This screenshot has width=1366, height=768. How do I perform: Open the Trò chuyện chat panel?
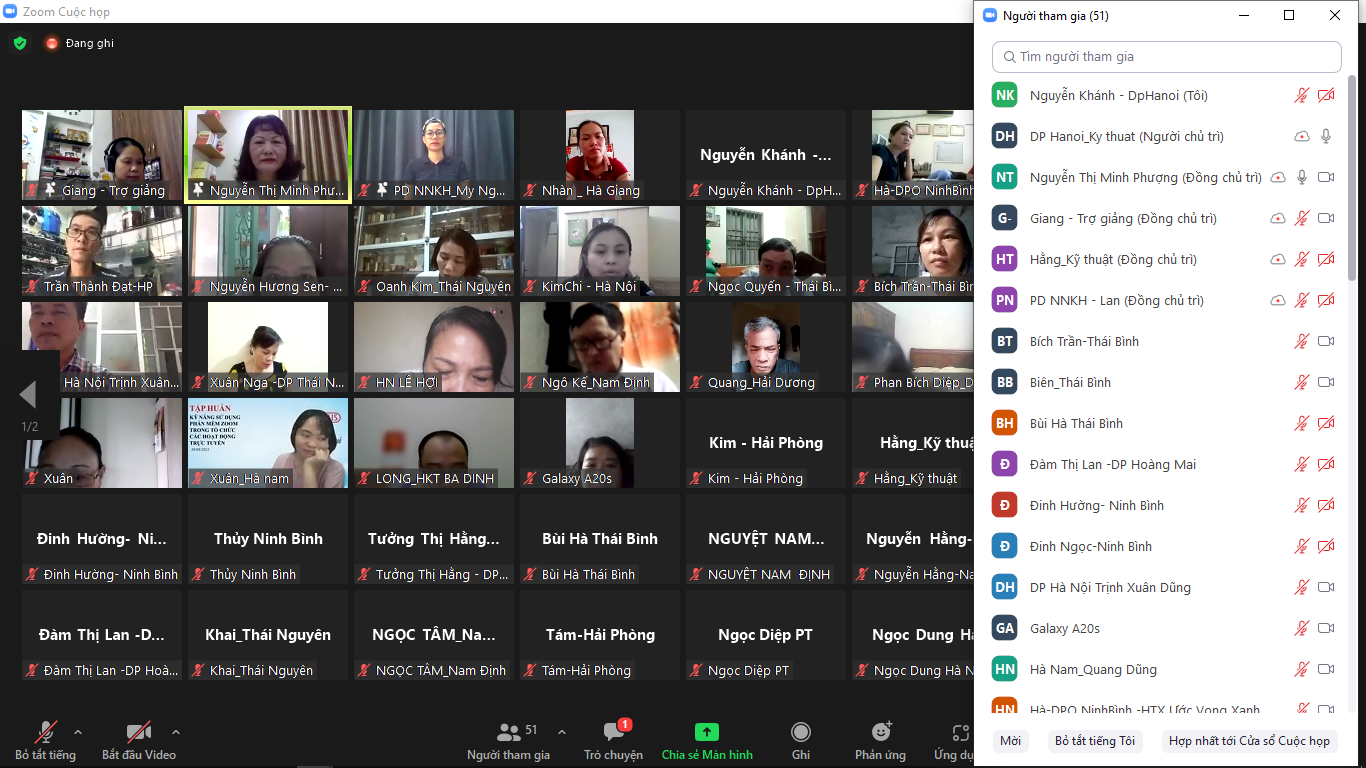click(614, 741)
